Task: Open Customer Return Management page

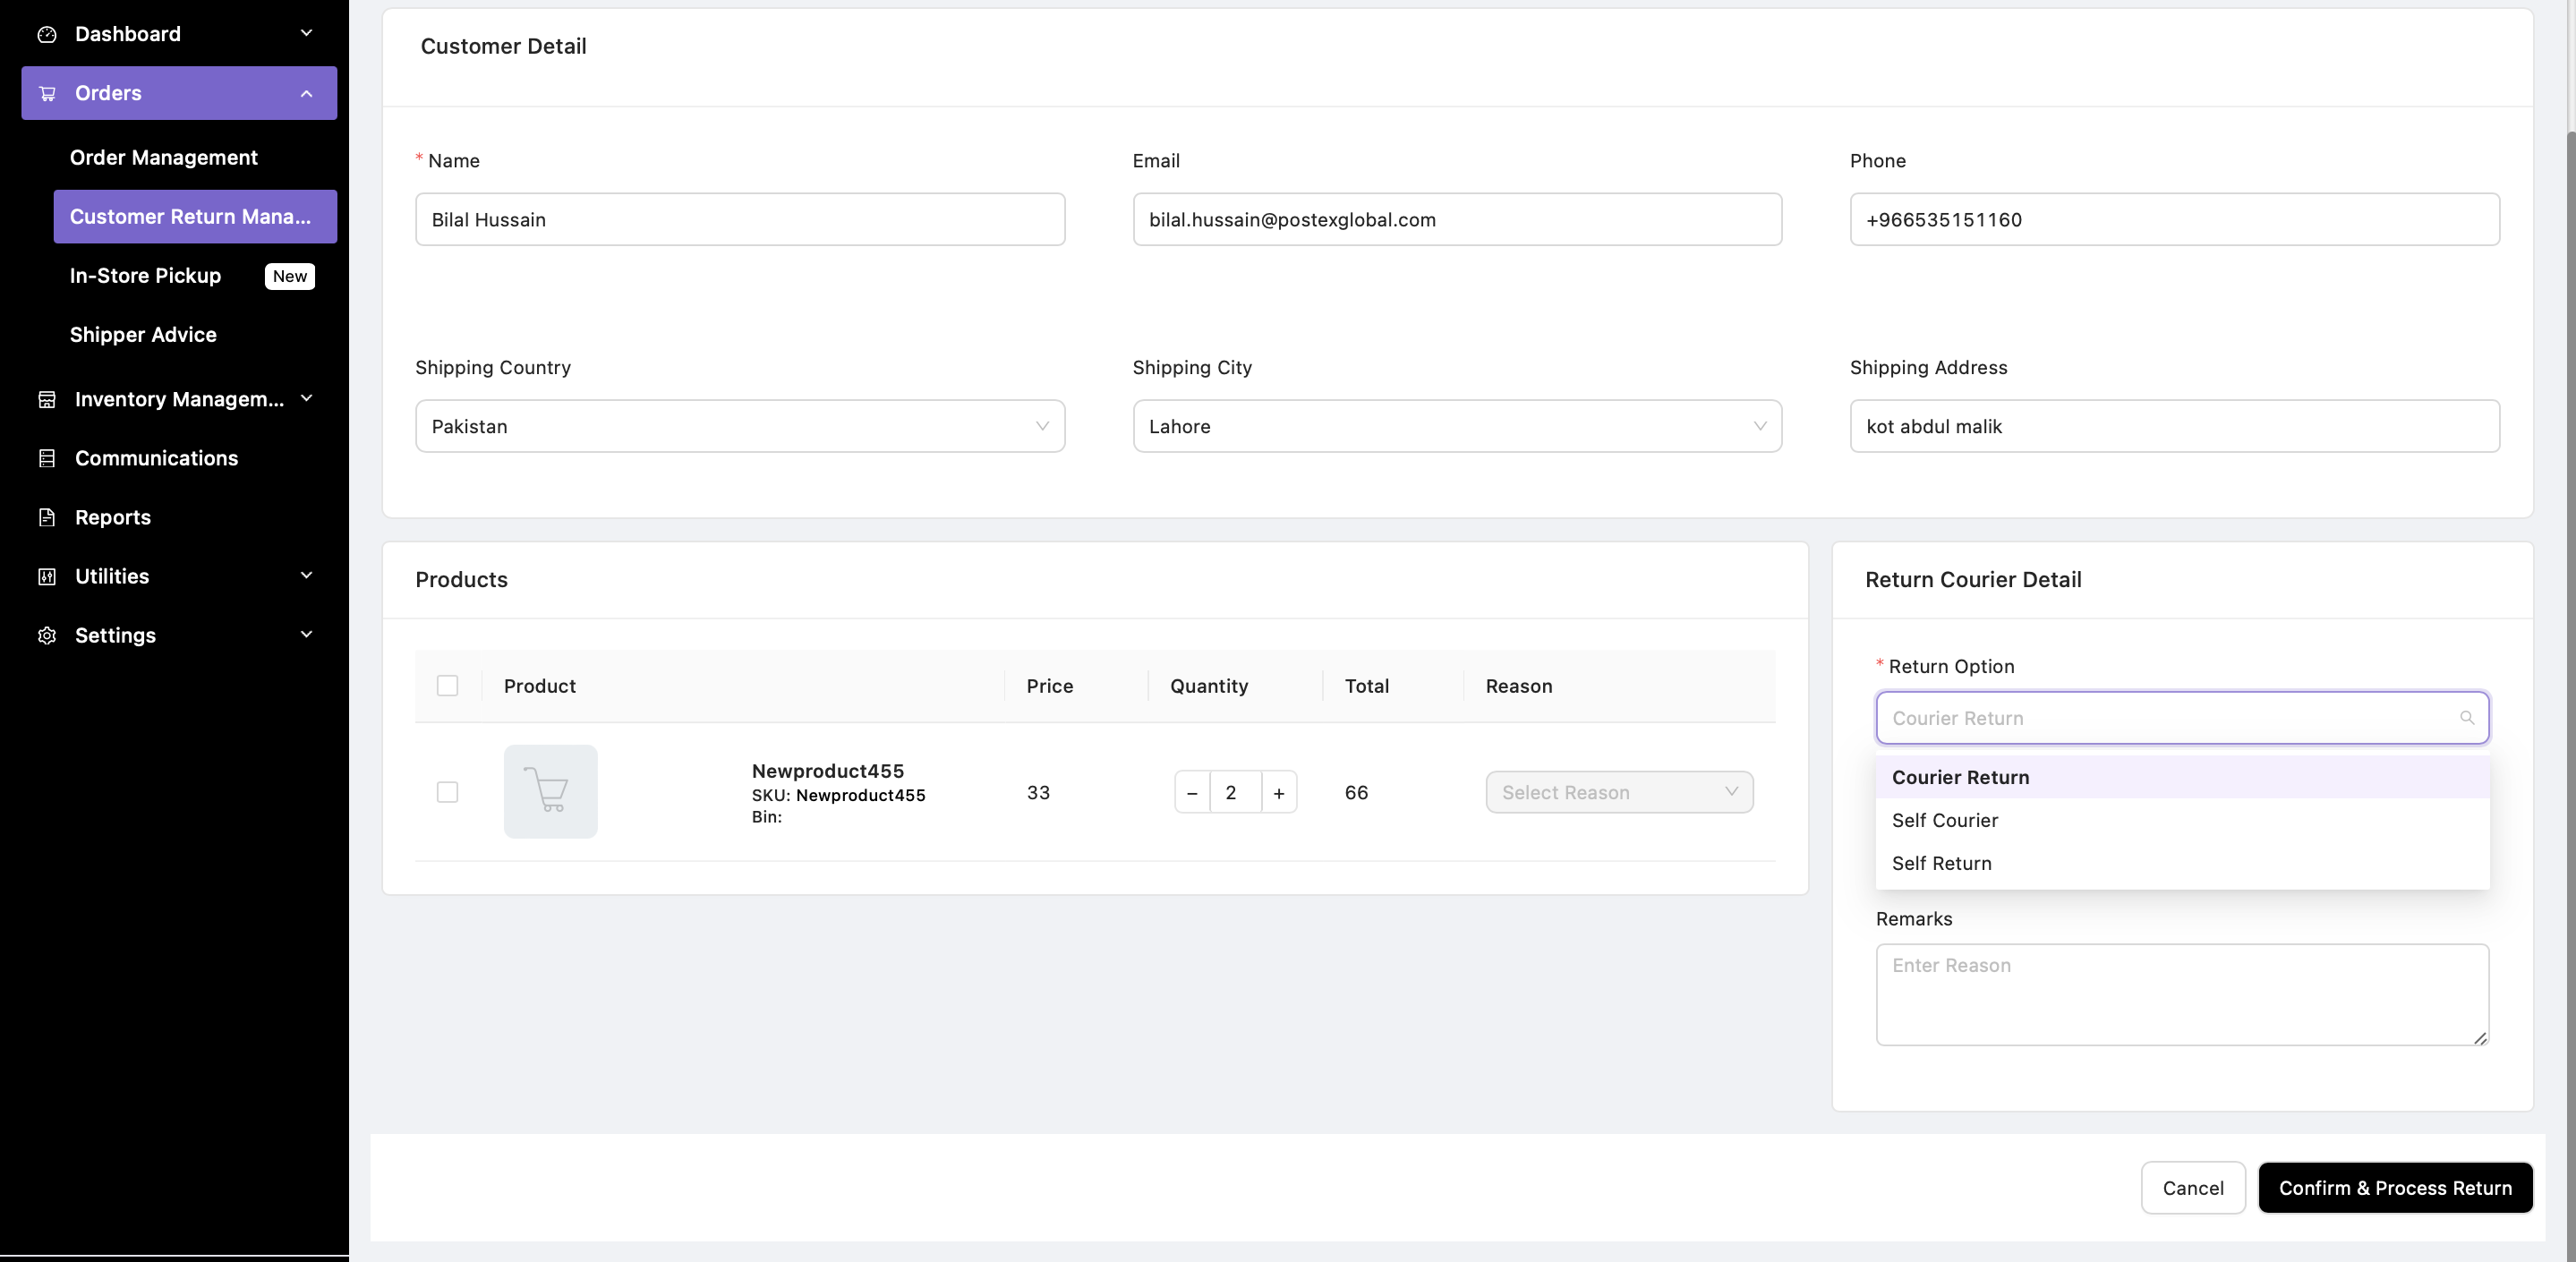Action: click(195, 216)
